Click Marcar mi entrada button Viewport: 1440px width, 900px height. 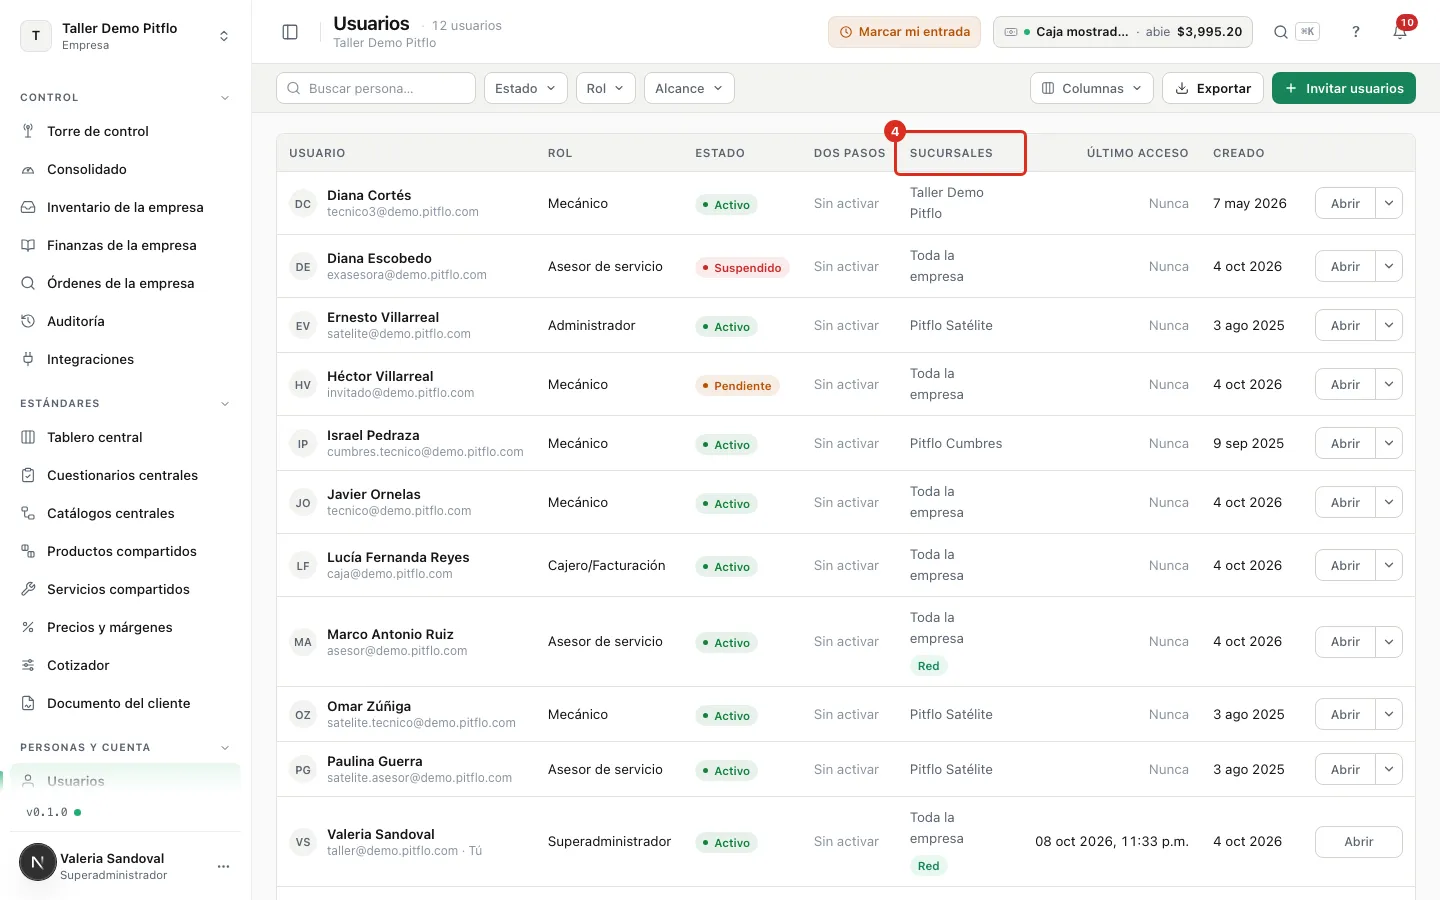[904, 32]
